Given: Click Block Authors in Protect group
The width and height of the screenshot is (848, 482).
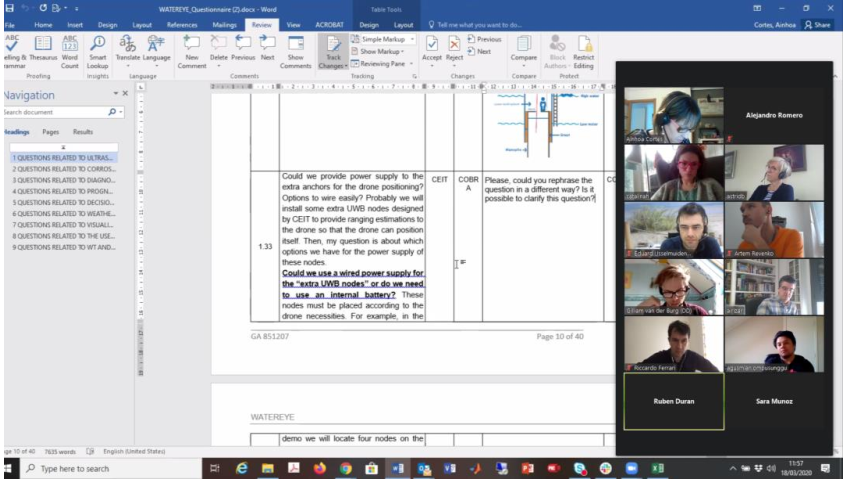Looking at the screenshot, I should pyautogui.click(x=557, y=52).
